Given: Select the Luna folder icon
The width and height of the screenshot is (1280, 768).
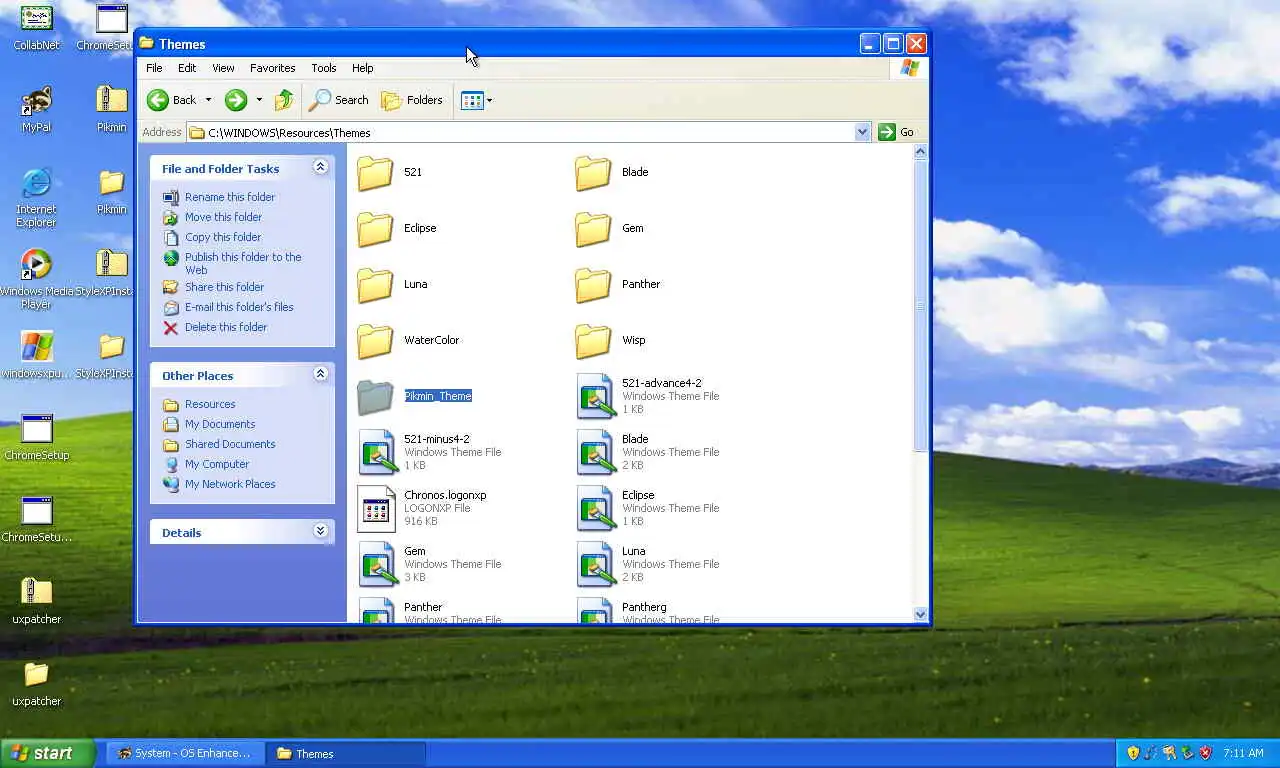Looking at the screenshot, I should pos(375,285).
